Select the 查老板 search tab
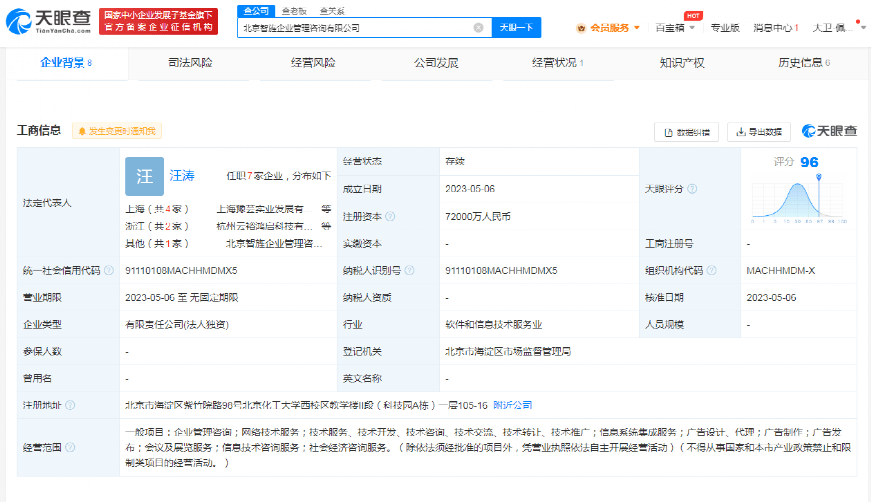Image resolution: width=871 pixels, height=502 pixels. [294, 11]
